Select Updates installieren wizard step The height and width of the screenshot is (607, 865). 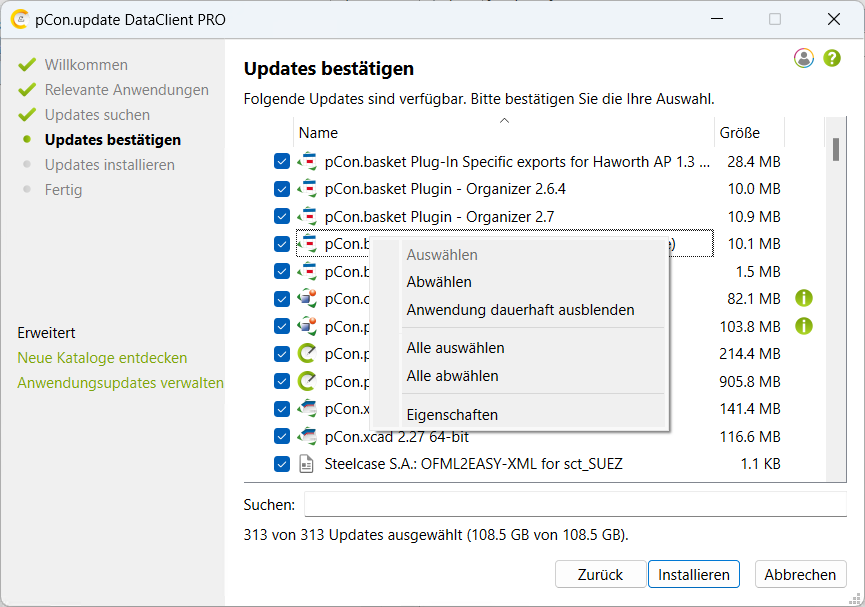(x=110, y=165)
